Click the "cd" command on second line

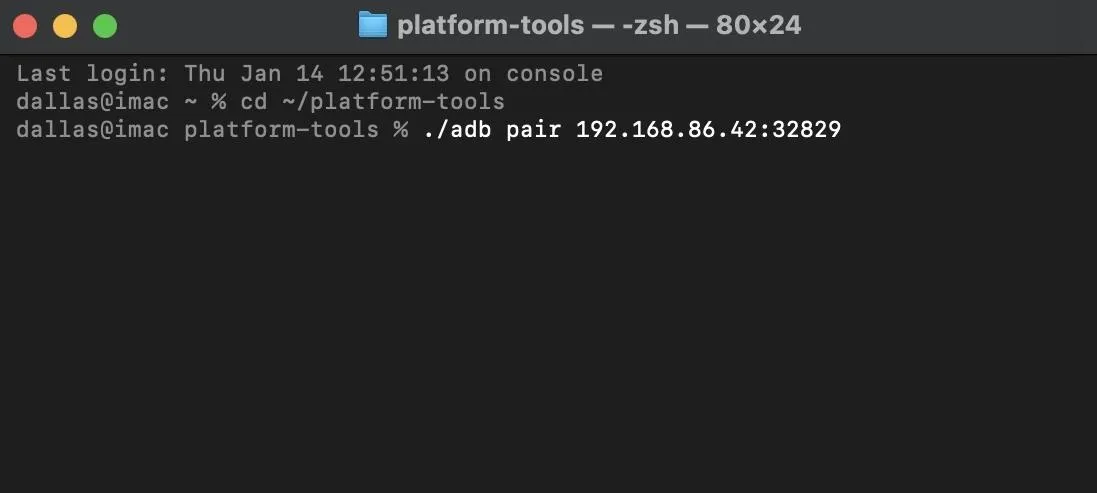point(254,101)
